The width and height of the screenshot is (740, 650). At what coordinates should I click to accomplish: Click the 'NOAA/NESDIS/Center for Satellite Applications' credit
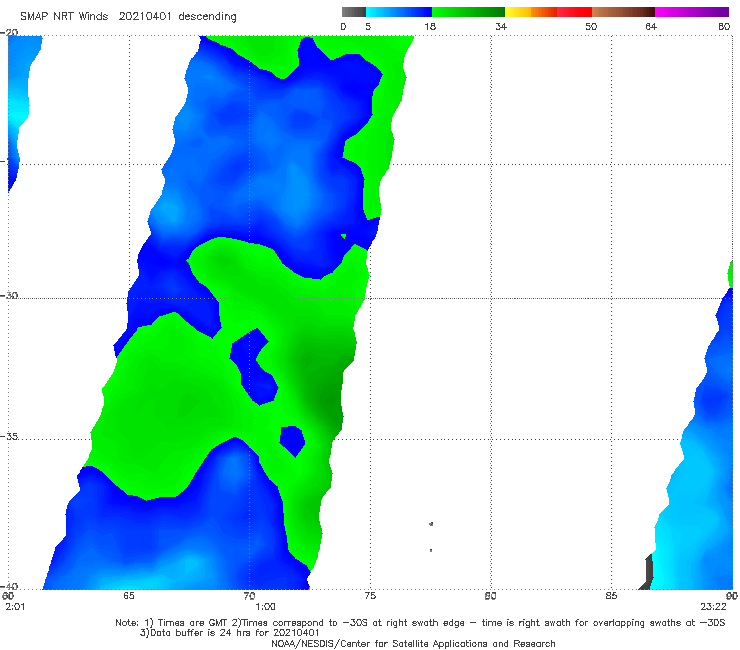pos(413,644)
